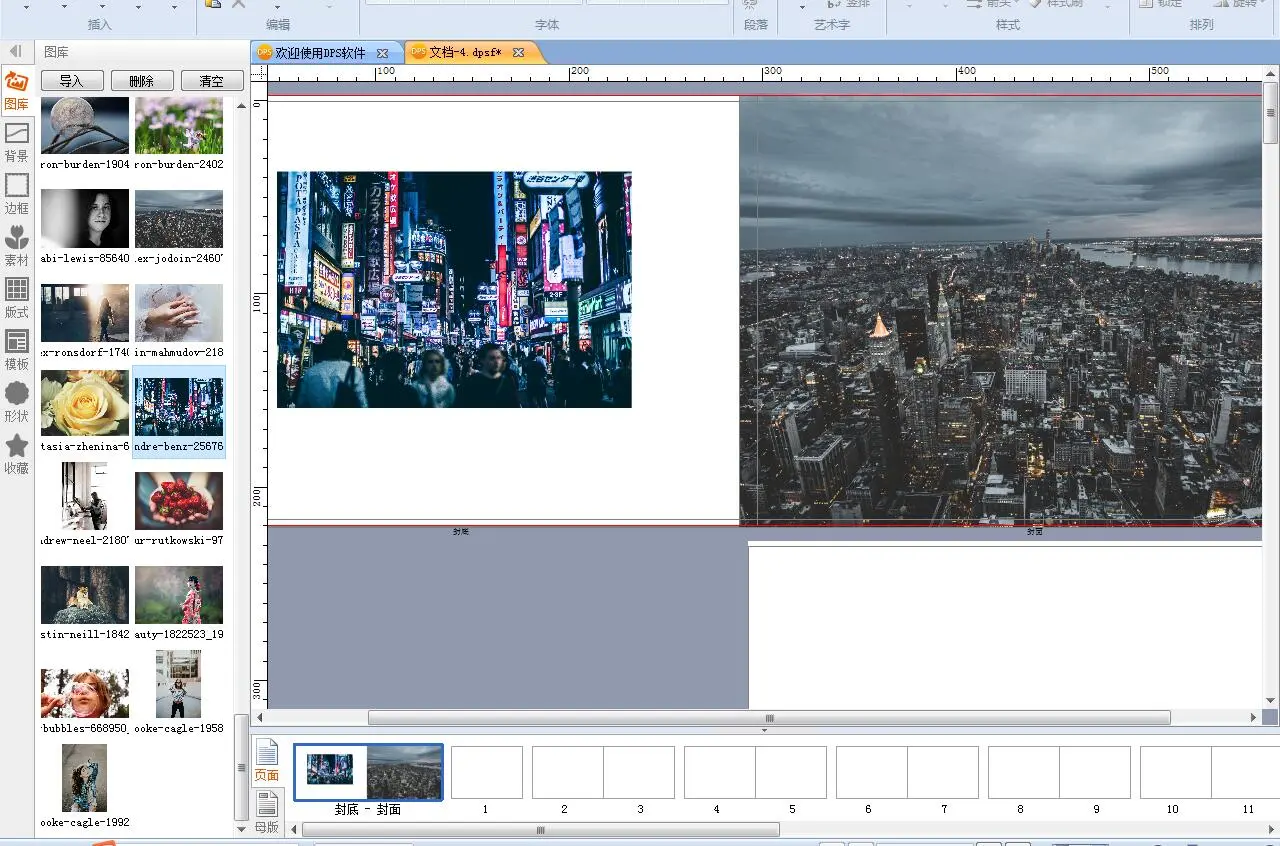
Task: Select the Tokyo neon street image on canvas
Action: tap(454, 289)
